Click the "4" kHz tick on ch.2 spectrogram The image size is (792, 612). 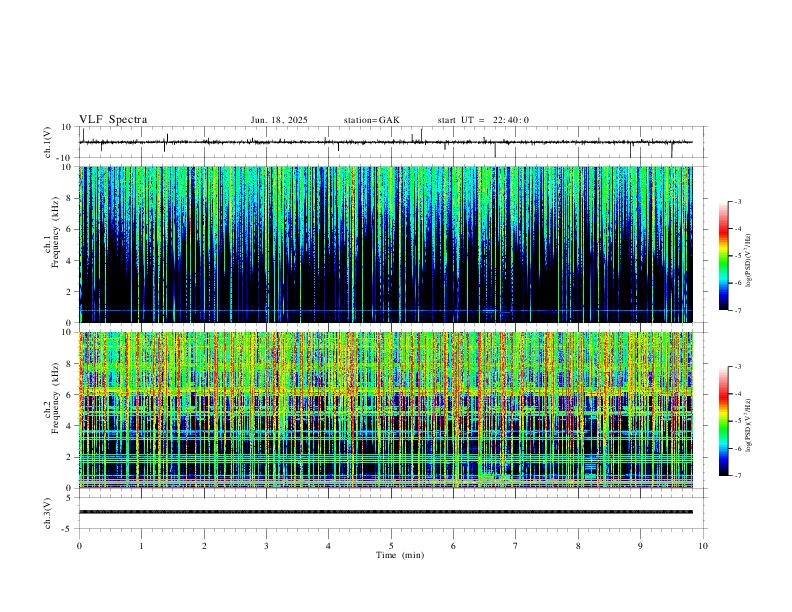pyautogui.click(x=70, y=426)
